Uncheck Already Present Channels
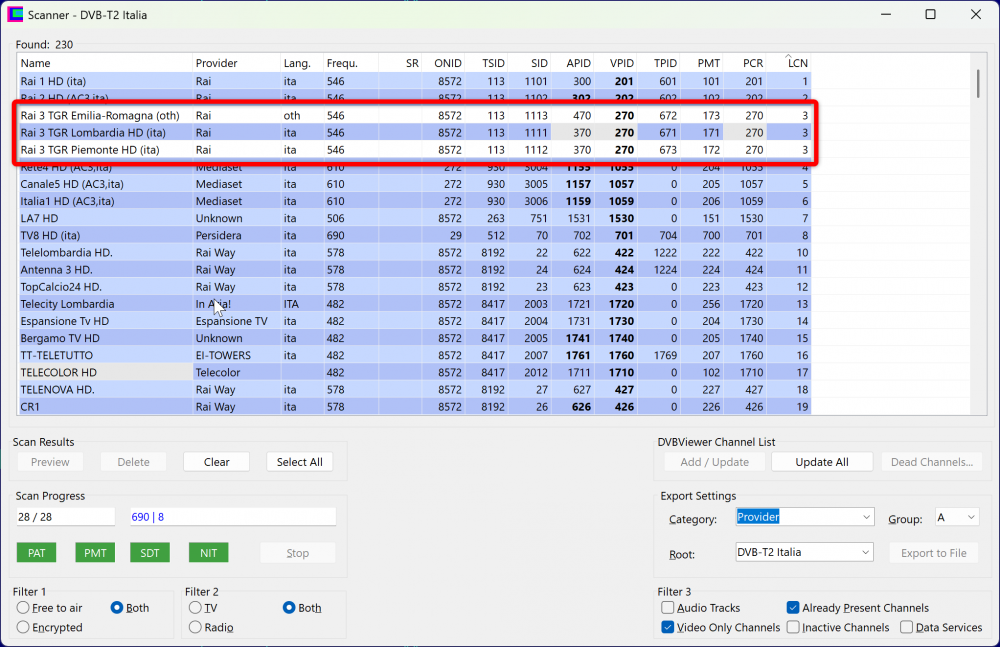Screen dimensions: 1000x647 (793, 608)
